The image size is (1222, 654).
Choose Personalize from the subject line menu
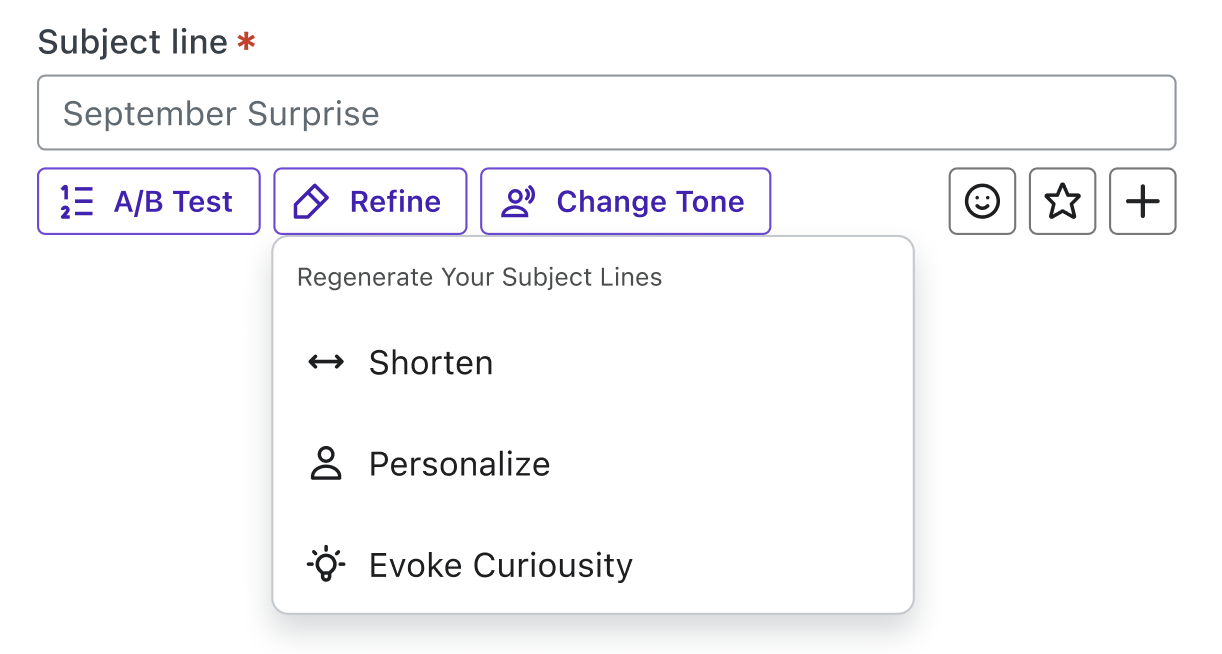(x=460, y=464)
